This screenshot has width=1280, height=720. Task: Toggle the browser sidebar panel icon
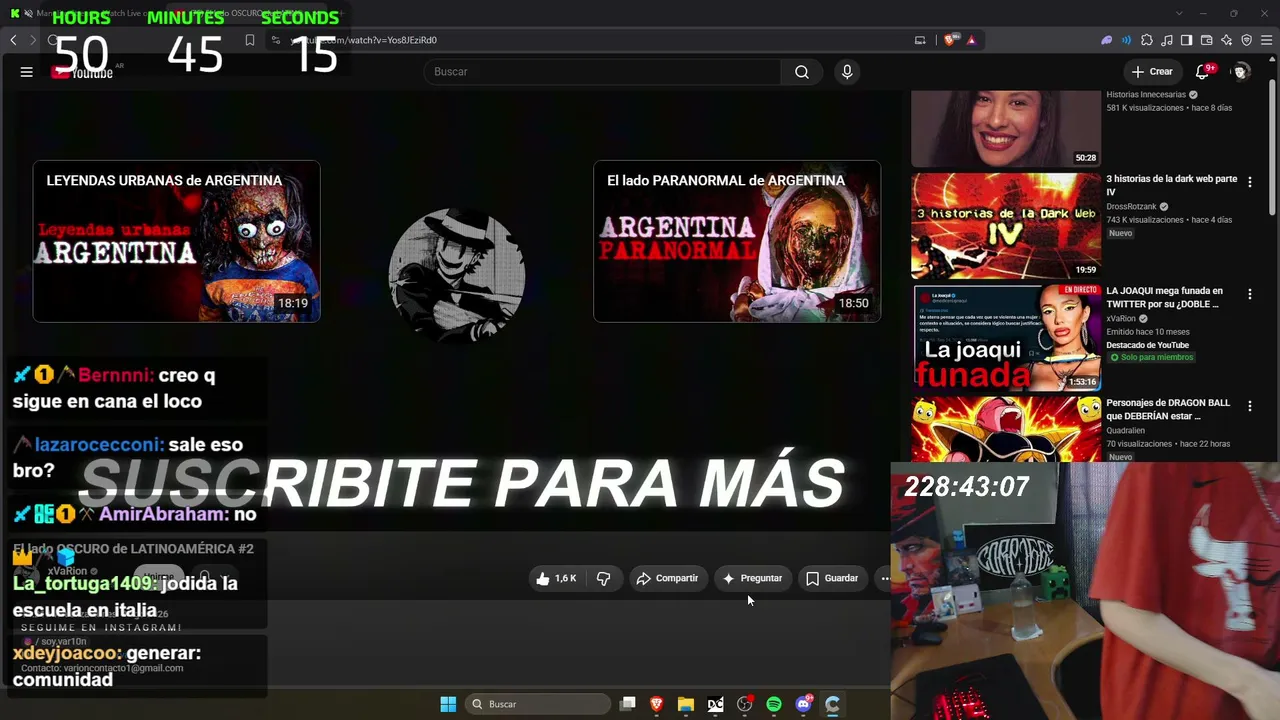[x=1186, y=40]
